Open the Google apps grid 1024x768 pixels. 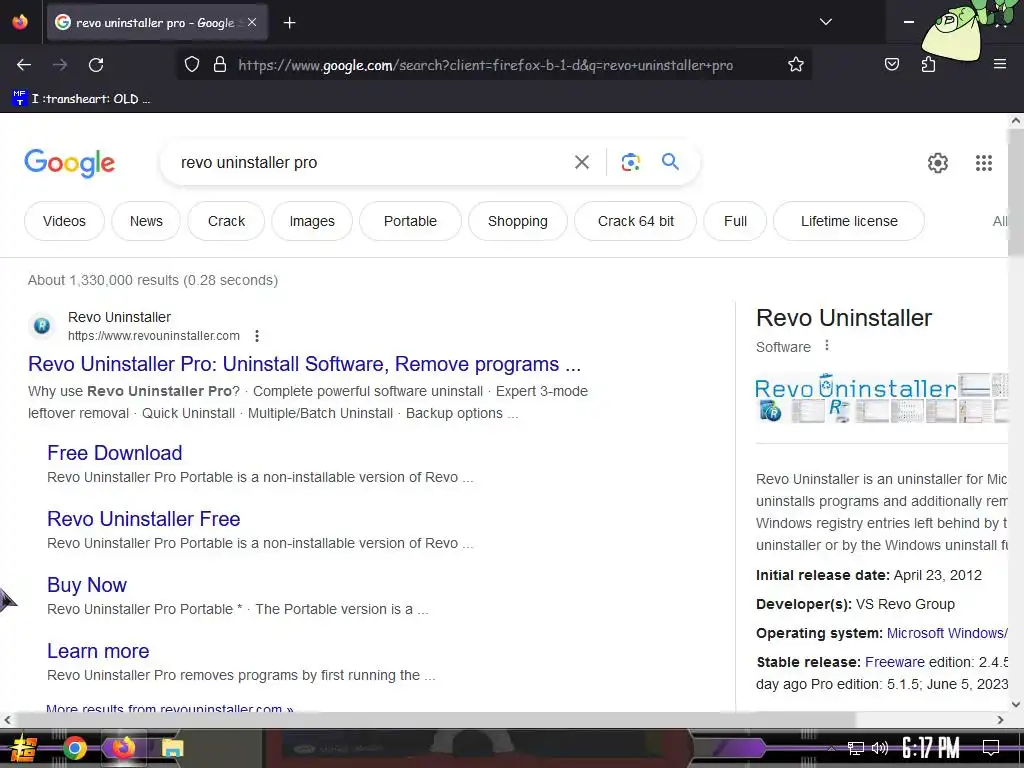(x=984, y=163)
